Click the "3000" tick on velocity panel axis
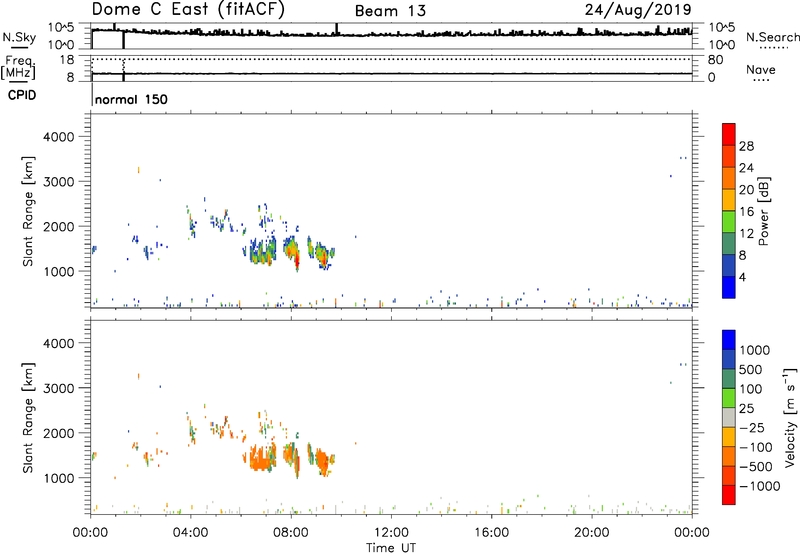Screen dimensions: 800x554 tap(58, 388)
